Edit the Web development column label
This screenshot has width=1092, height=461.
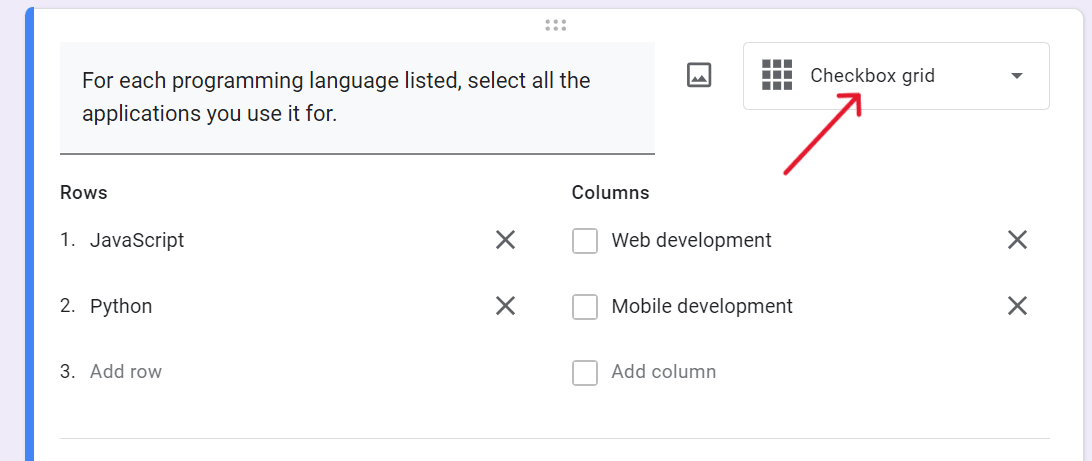pyautogui.click(x=691, y=240)
